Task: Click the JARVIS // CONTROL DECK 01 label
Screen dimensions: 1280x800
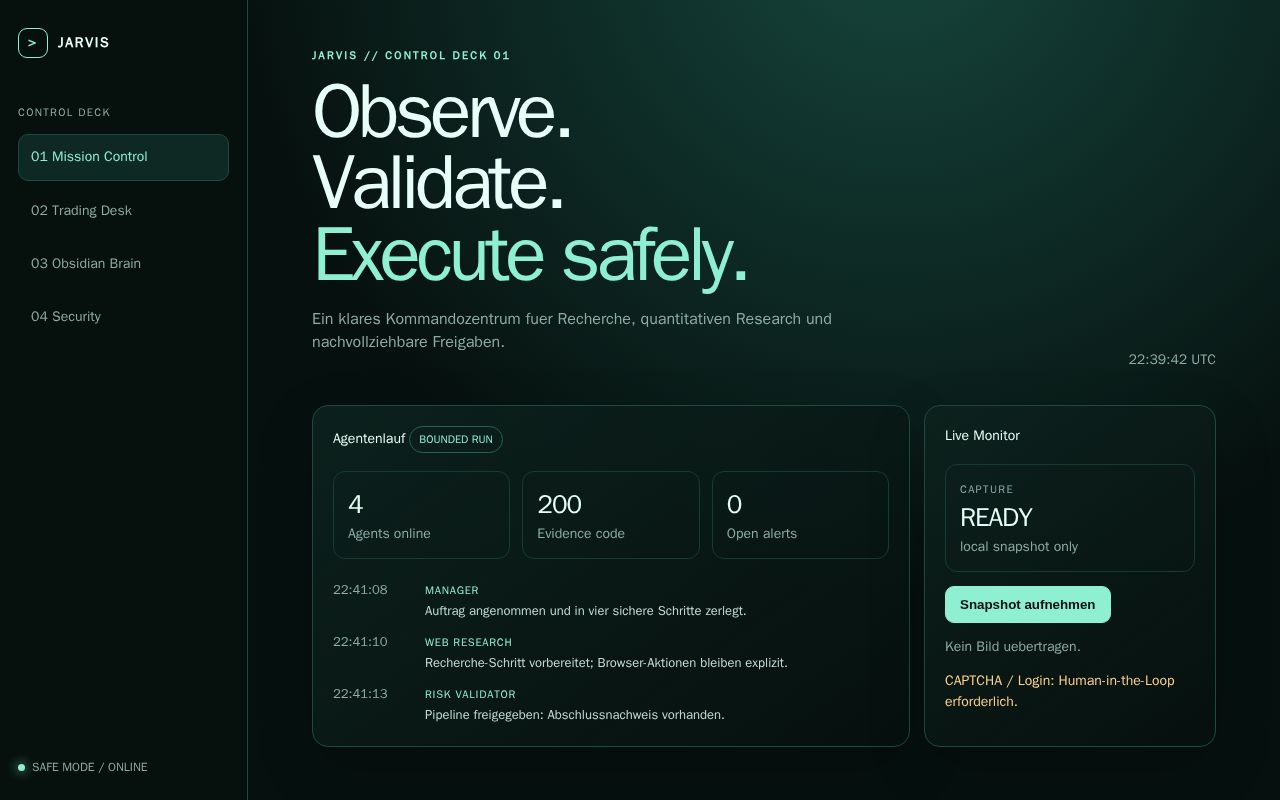Action: [x=411, y=55]
